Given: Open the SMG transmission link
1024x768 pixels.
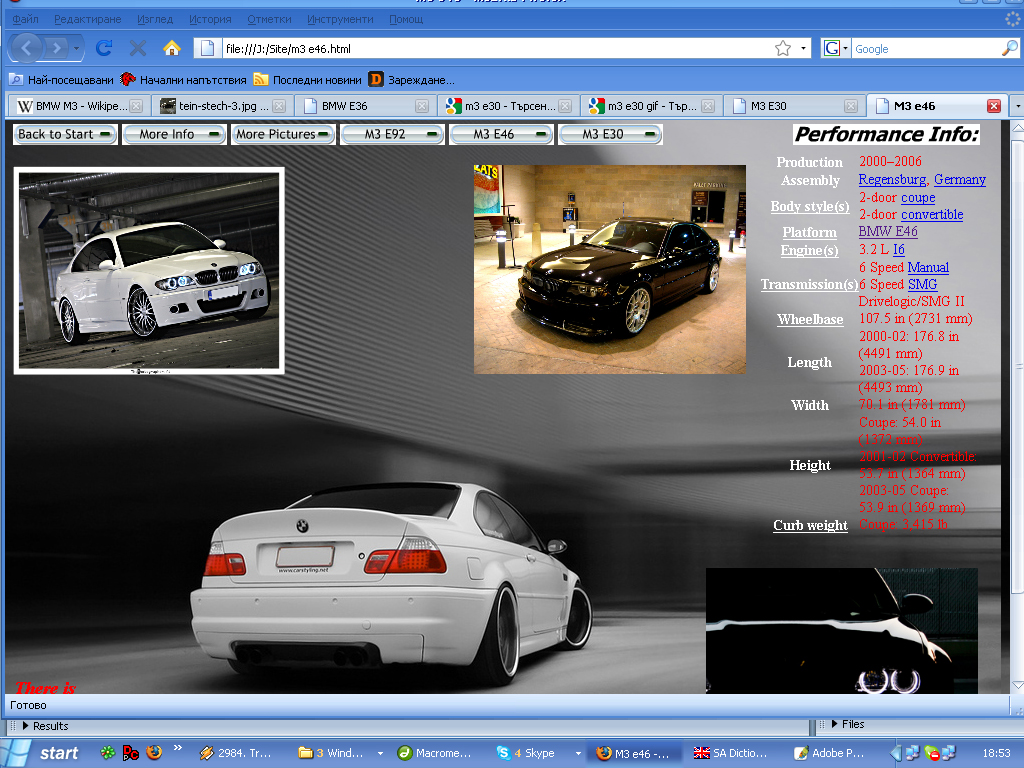Looking at the screenshot, I should 922,284.
